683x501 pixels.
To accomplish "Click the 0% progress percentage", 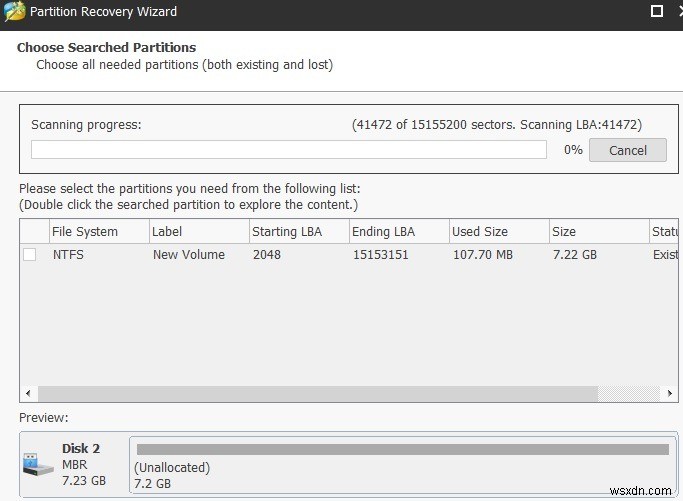I will (573, 149).
